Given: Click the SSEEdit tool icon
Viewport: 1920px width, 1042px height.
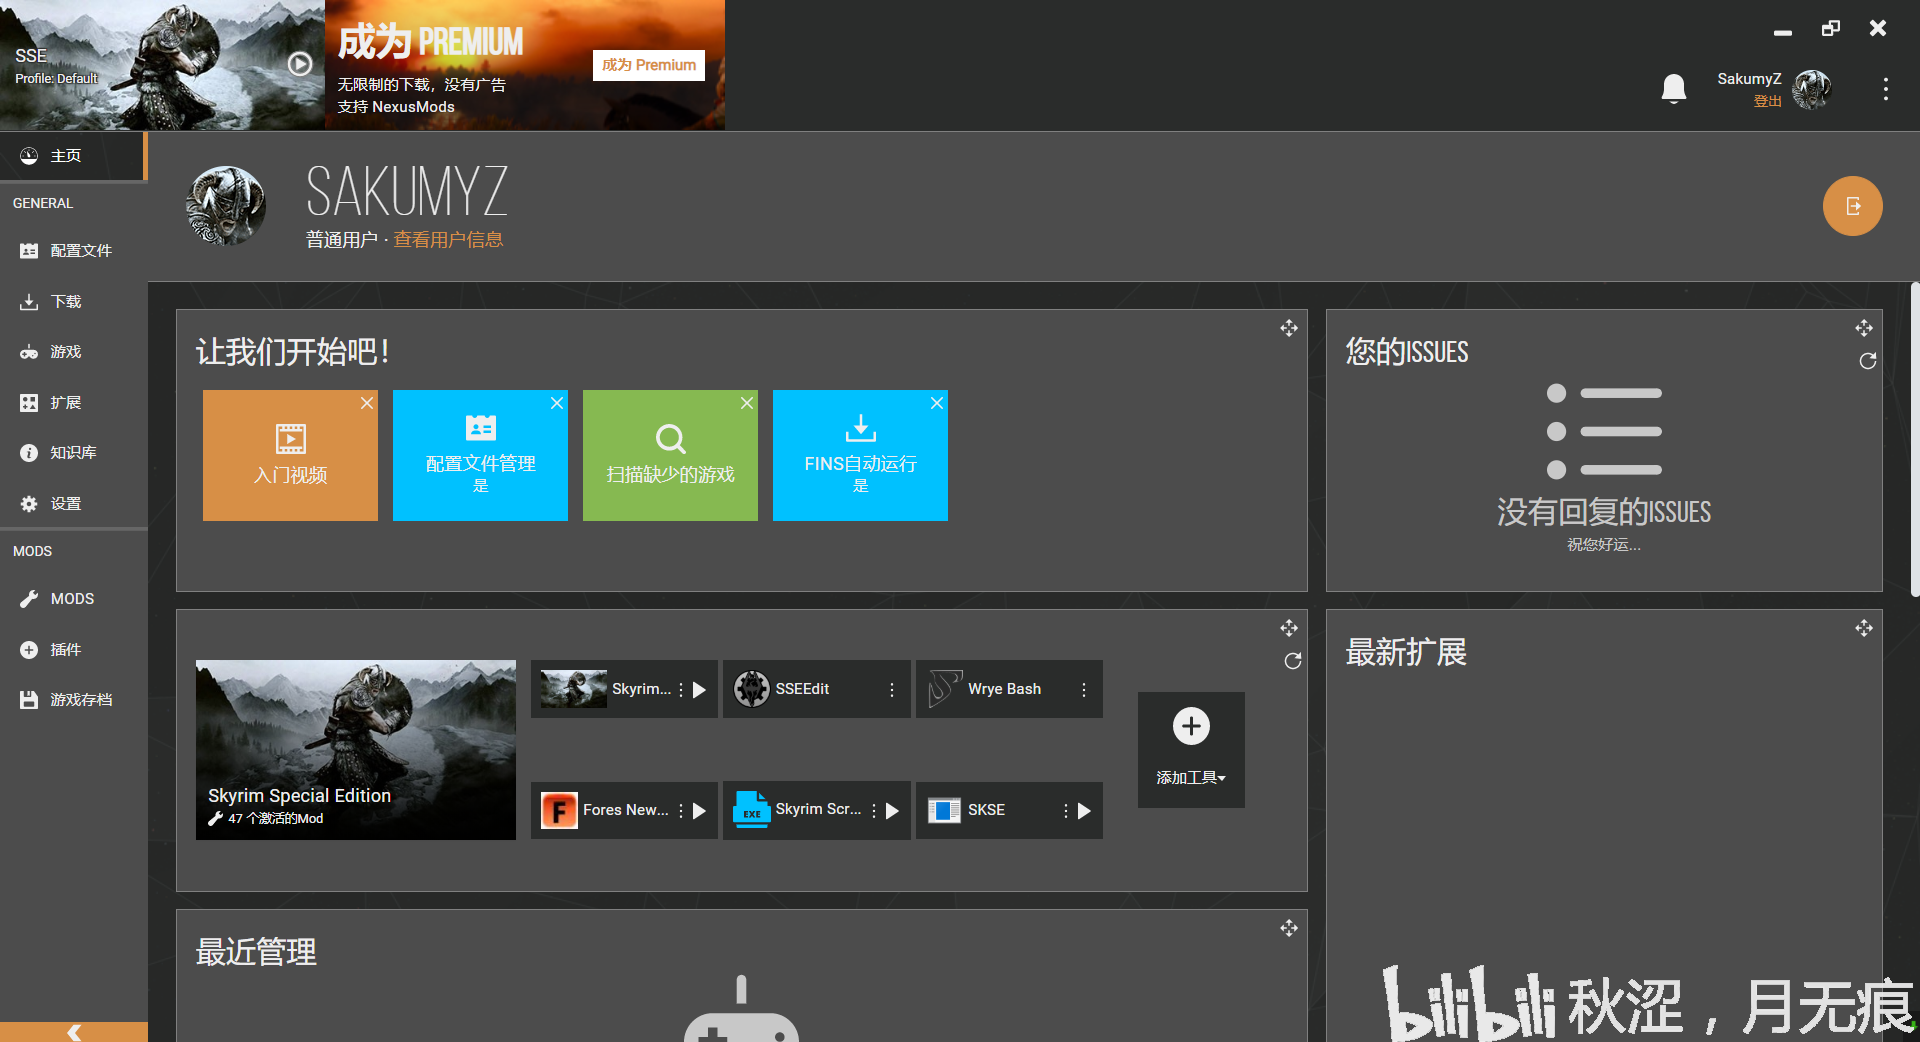Looking at the screenshot, I should coord(752,689).
